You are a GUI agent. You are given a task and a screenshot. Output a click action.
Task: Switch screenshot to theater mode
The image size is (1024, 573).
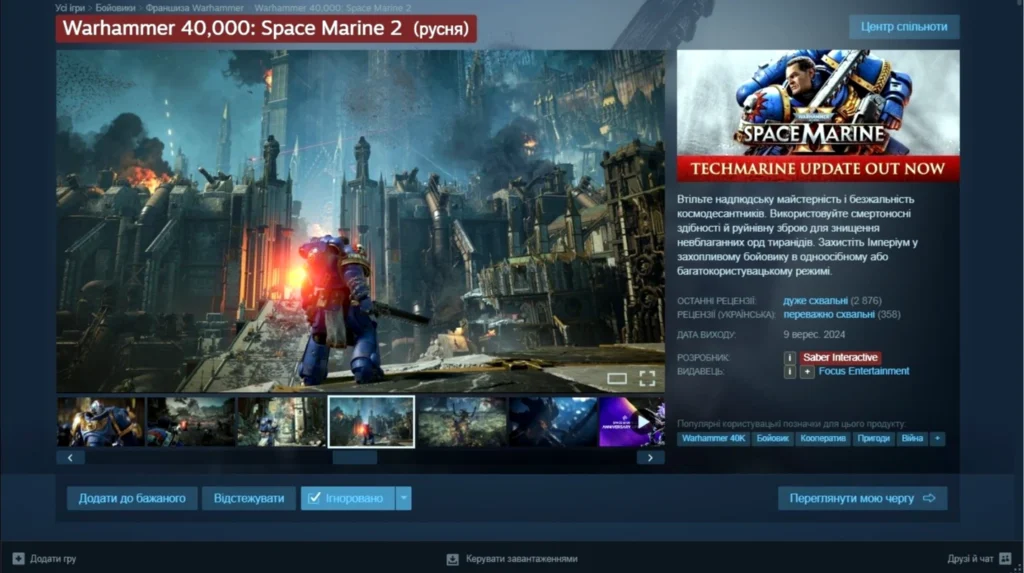tap(617, 378)
